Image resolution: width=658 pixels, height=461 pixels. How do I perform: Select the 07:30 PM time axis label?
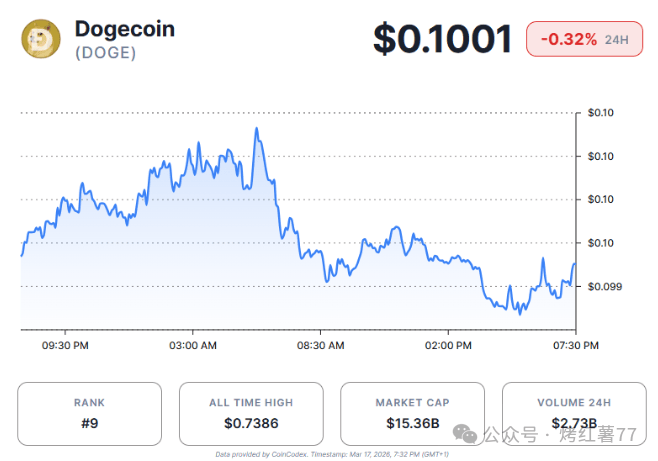point(577,345)
